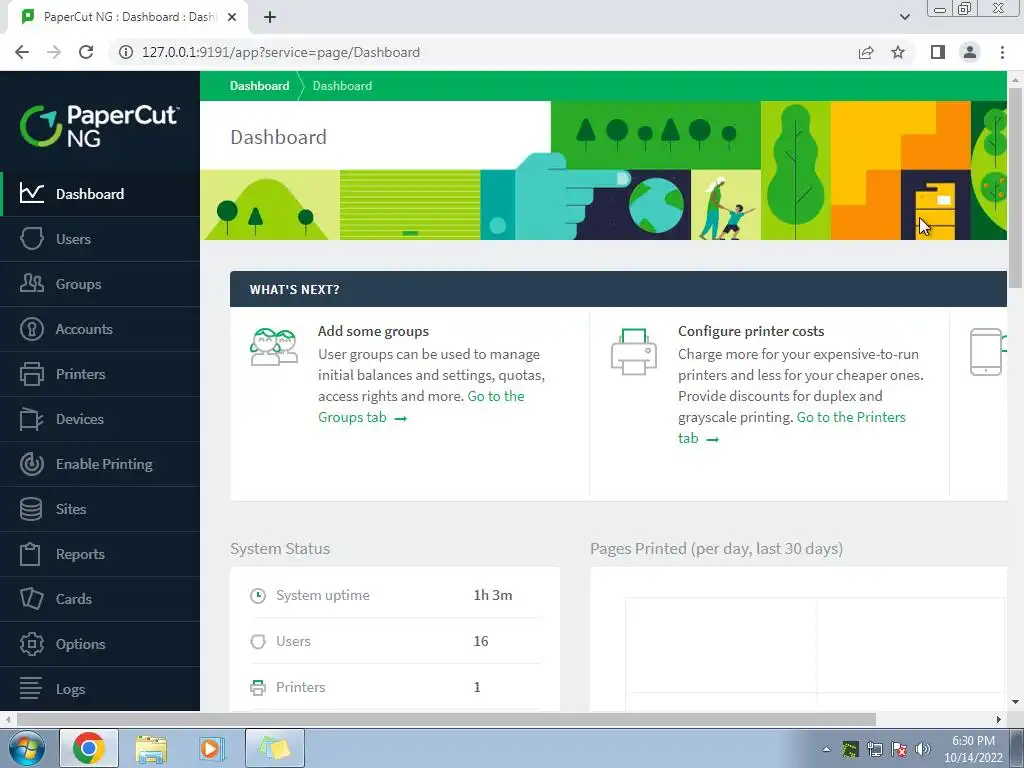Select Printers in the sidebar

pos(100,374)
